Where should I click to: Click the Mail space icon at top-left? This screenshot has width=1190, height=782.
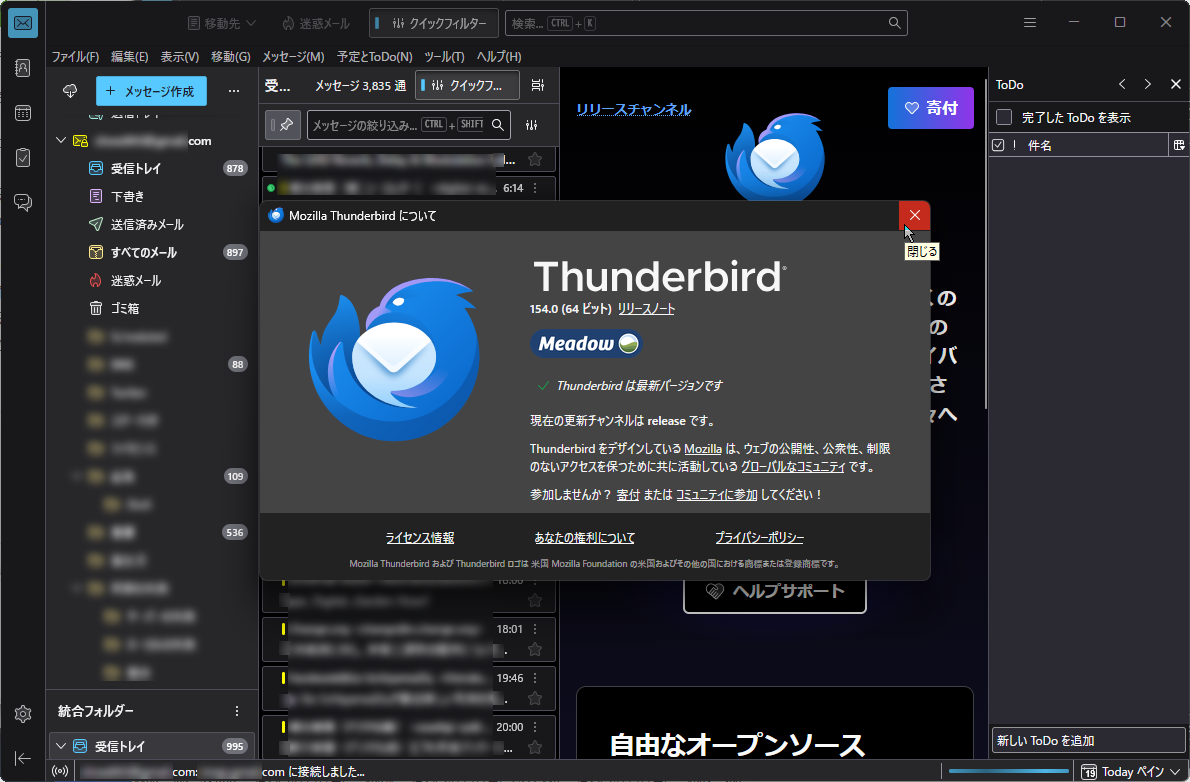point(23,24)
